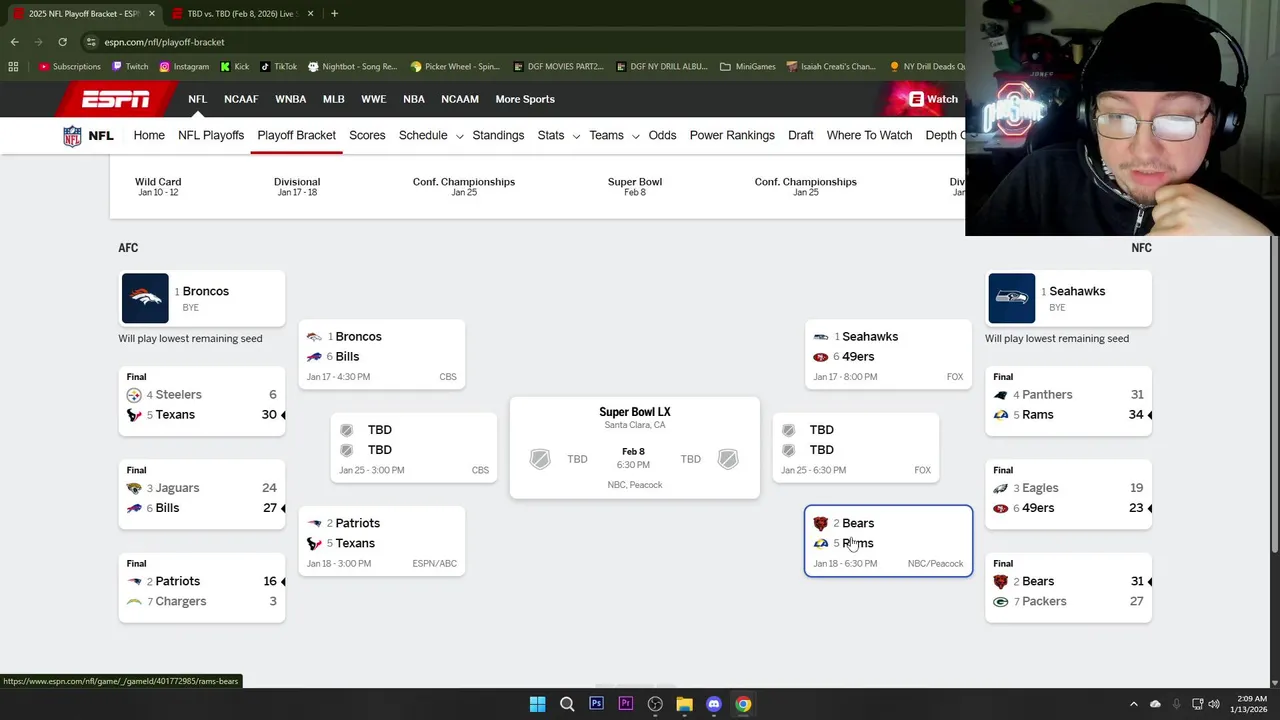Close the TBD vs. TBD tab

pos(310,14)
